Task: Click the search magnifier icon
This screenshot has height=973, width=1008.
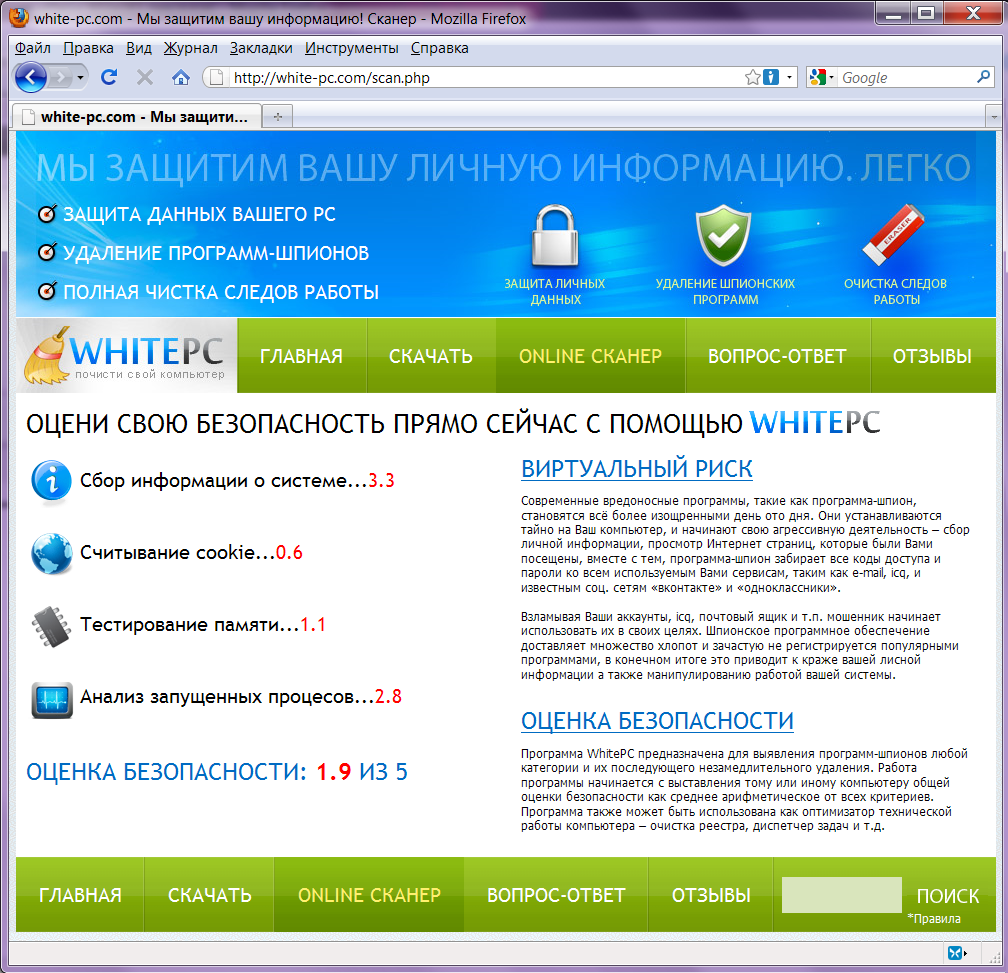Action: click(x=983, y=77)
